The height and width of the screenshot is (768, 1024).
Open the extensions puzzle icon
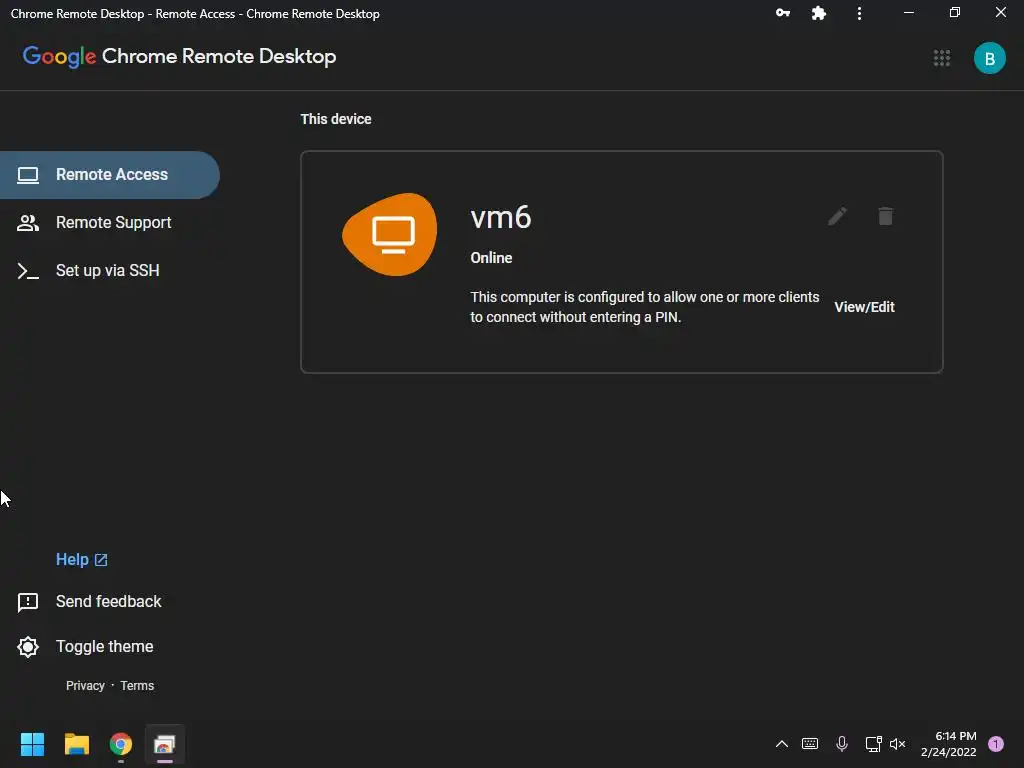pos(818,13)
